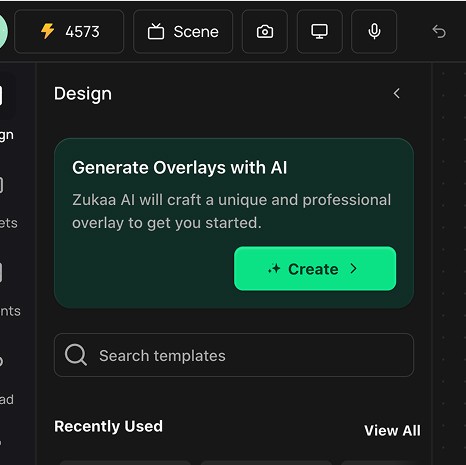Screen dimensions: 466x465
Task: Click the Design panel title
Action: [83, 94]
